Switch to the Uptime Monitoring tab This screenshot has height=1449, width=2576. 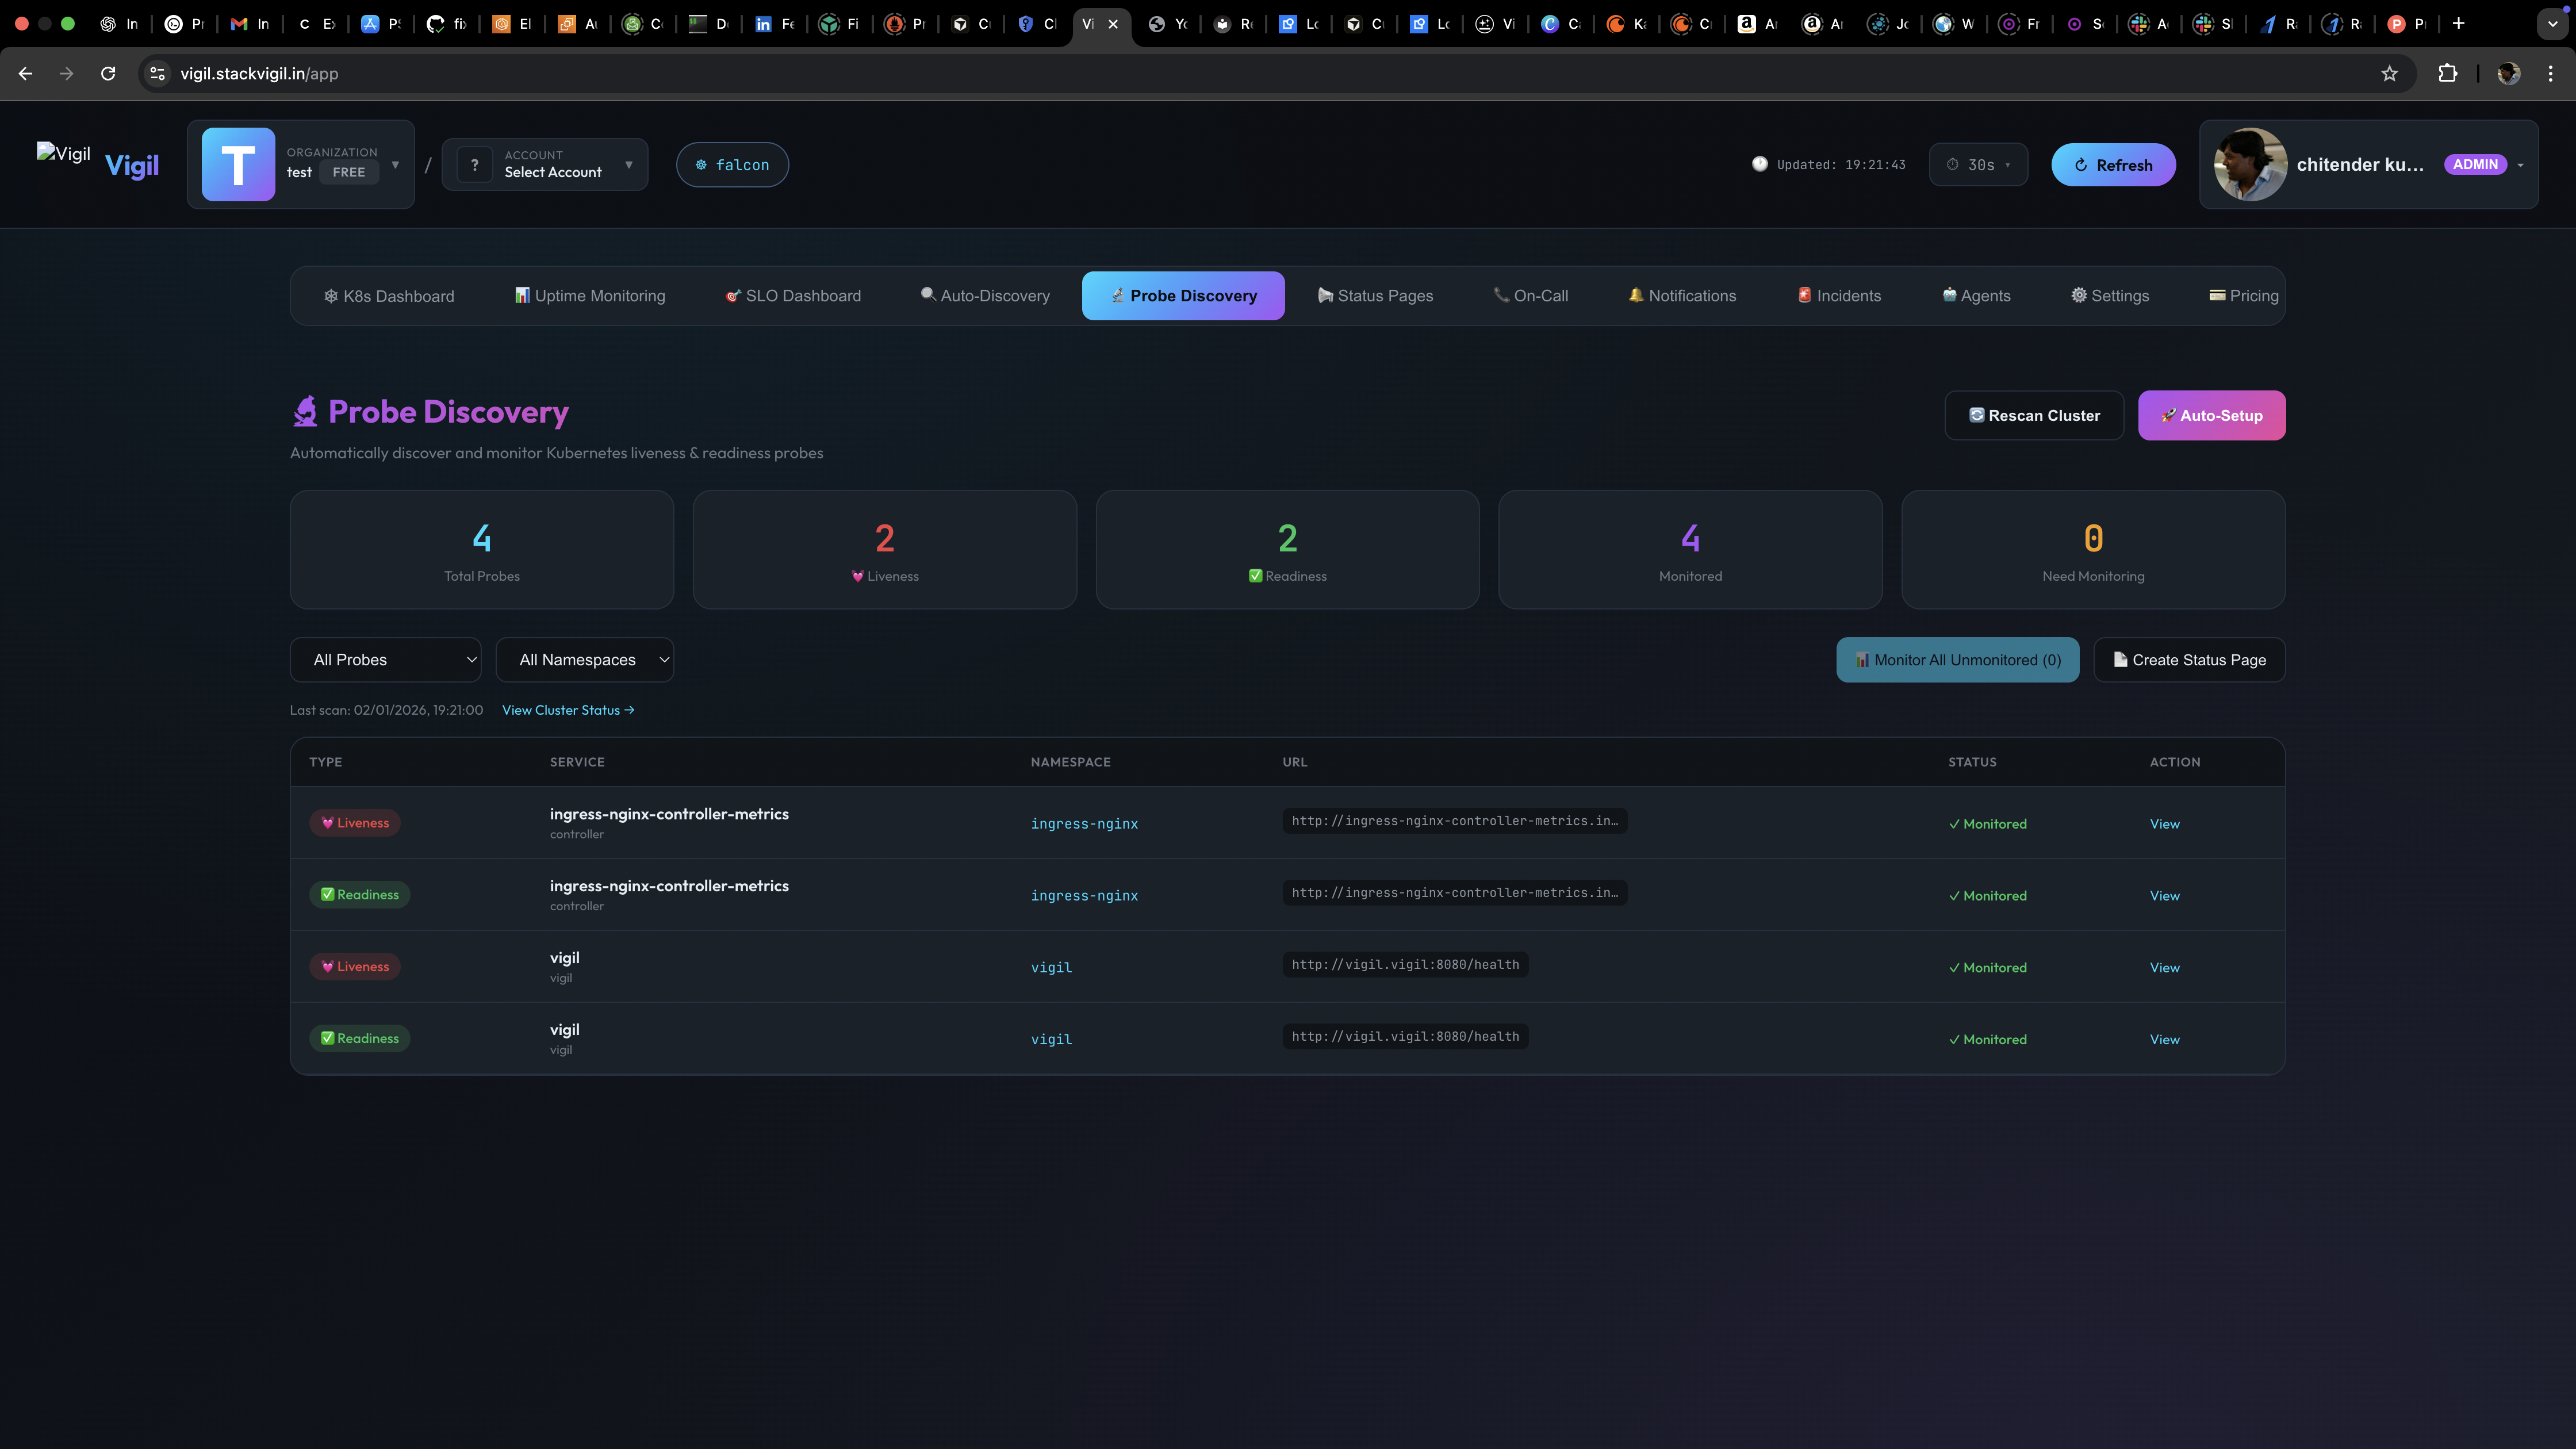click(x=589, y=296)
